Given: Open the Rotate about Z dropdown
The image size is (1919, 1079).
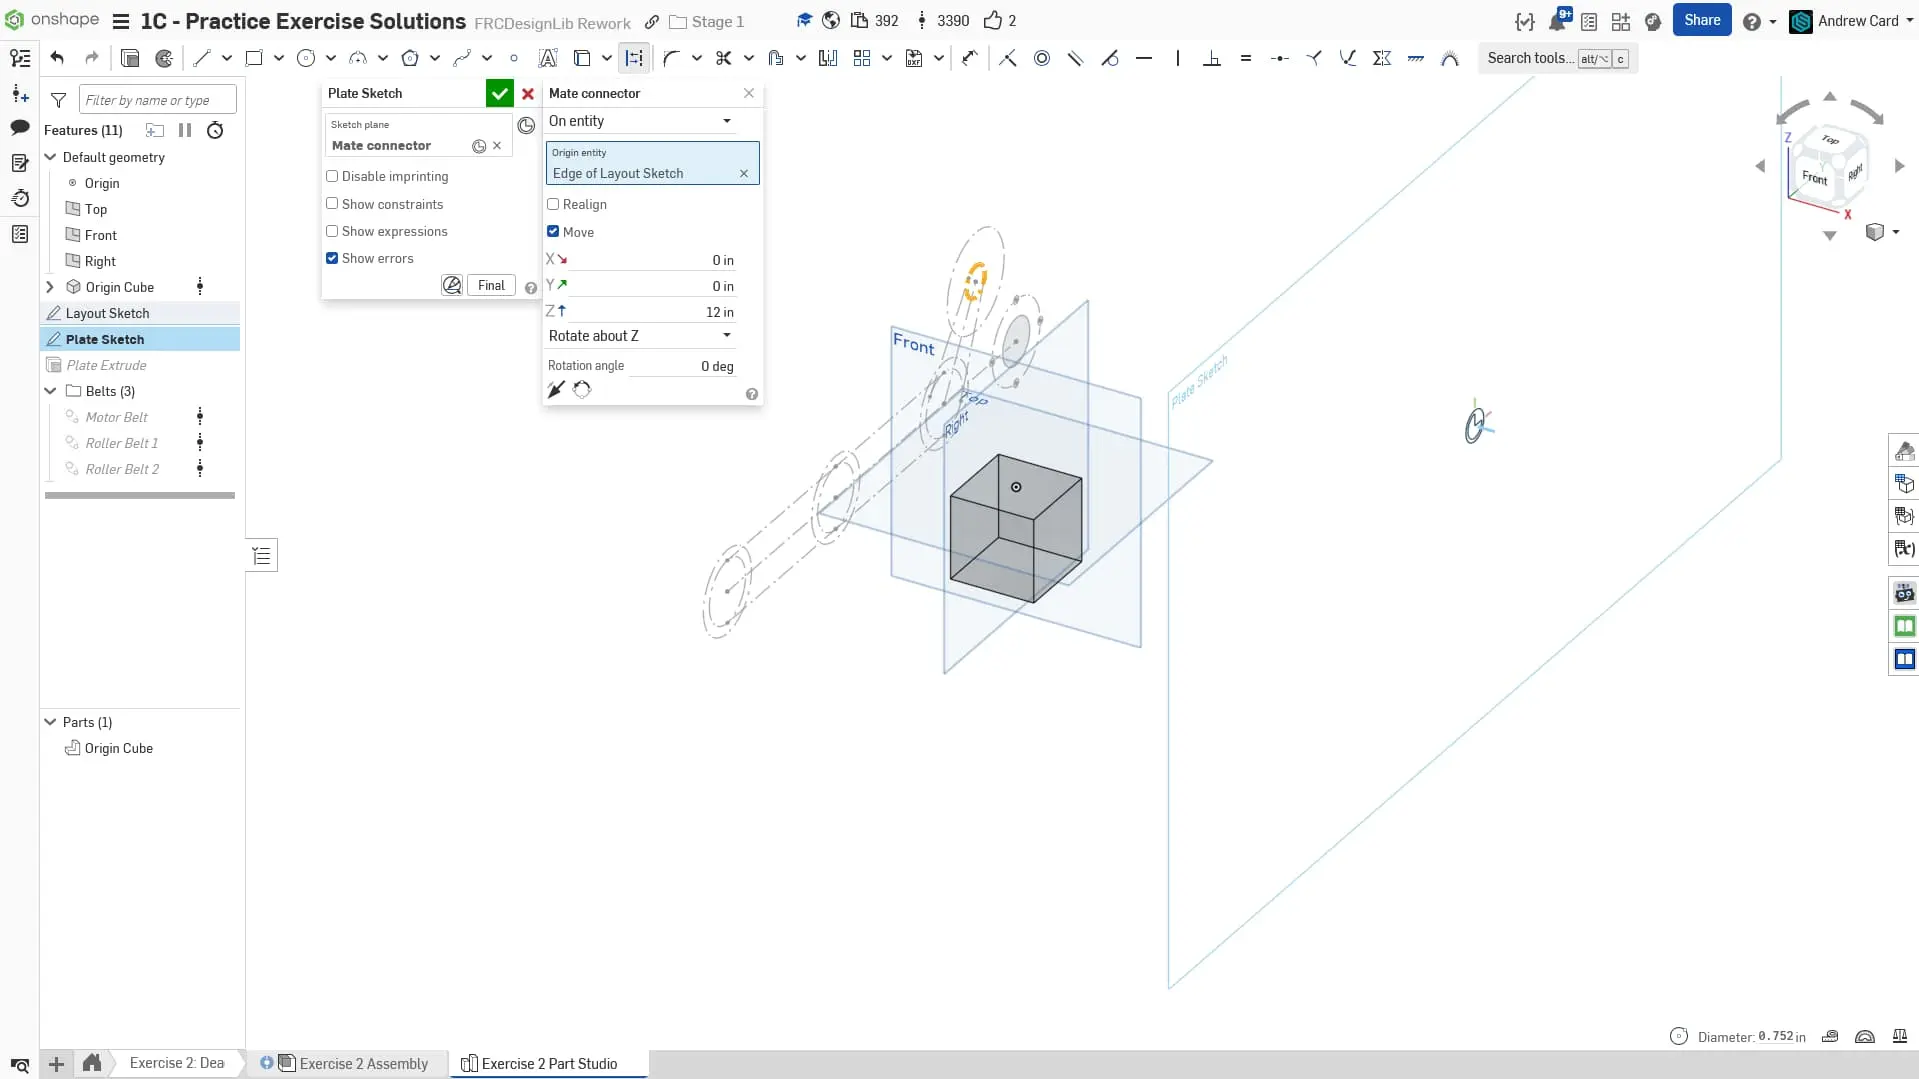Looking at the screenshot, I should click(640, 336).
